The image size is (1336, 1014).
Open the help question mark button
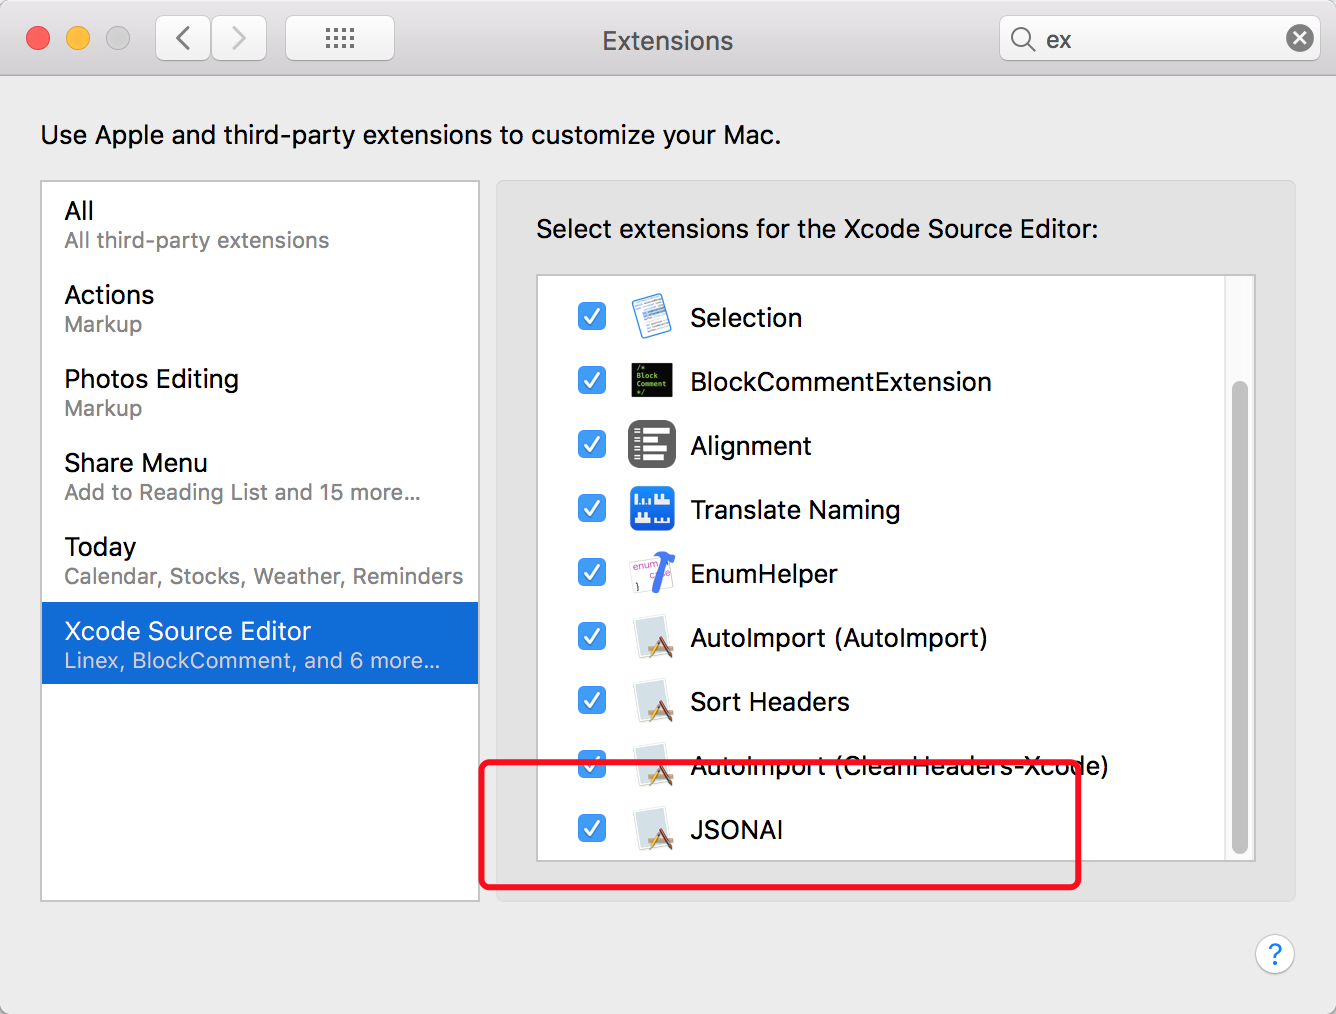pos(1275,954)
